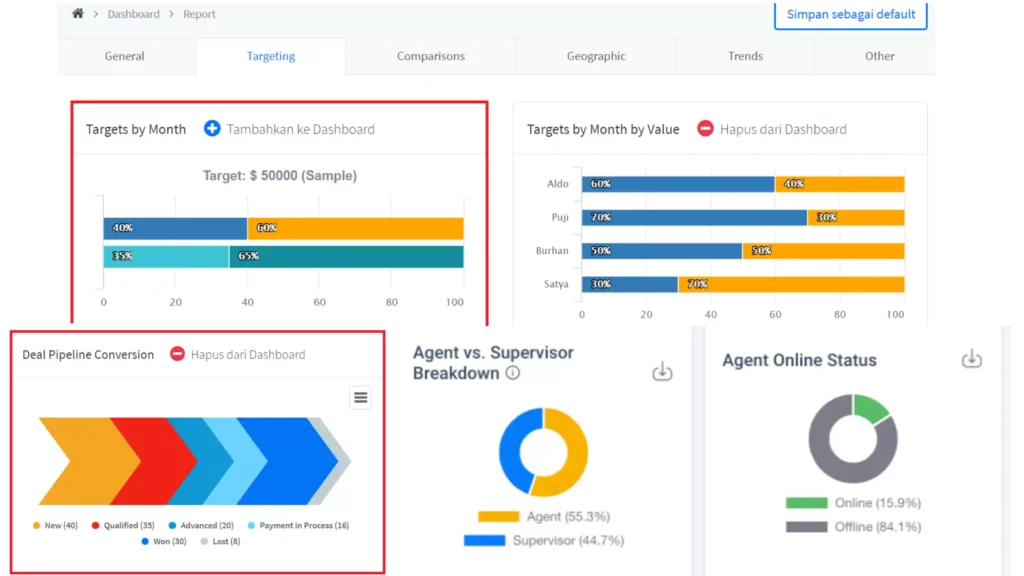Click Burhan's blue 50% bar on the left
This screenshot has height=576, width=1024.
tap(662, 251)
